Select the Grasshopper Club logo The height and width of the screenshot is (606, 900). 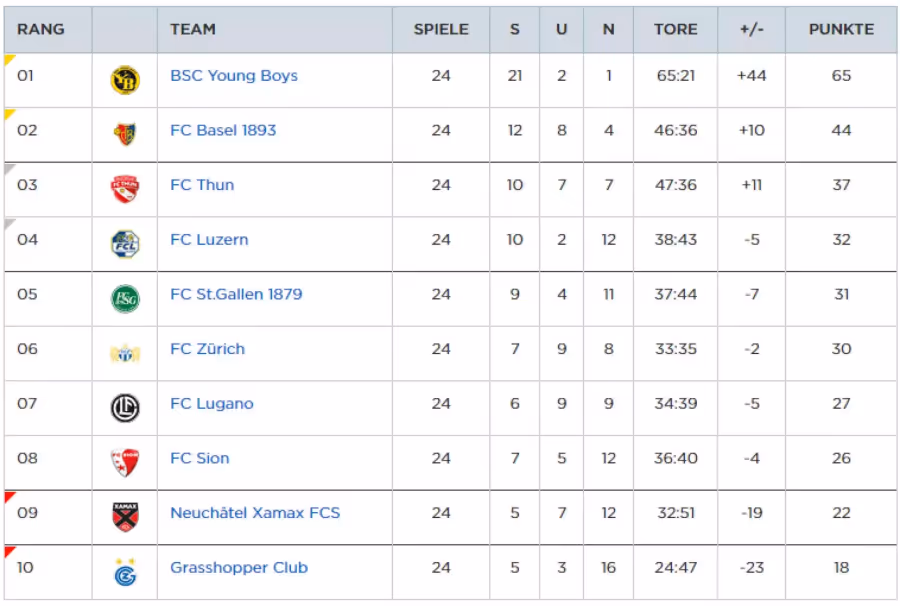[x=125, y=572]
